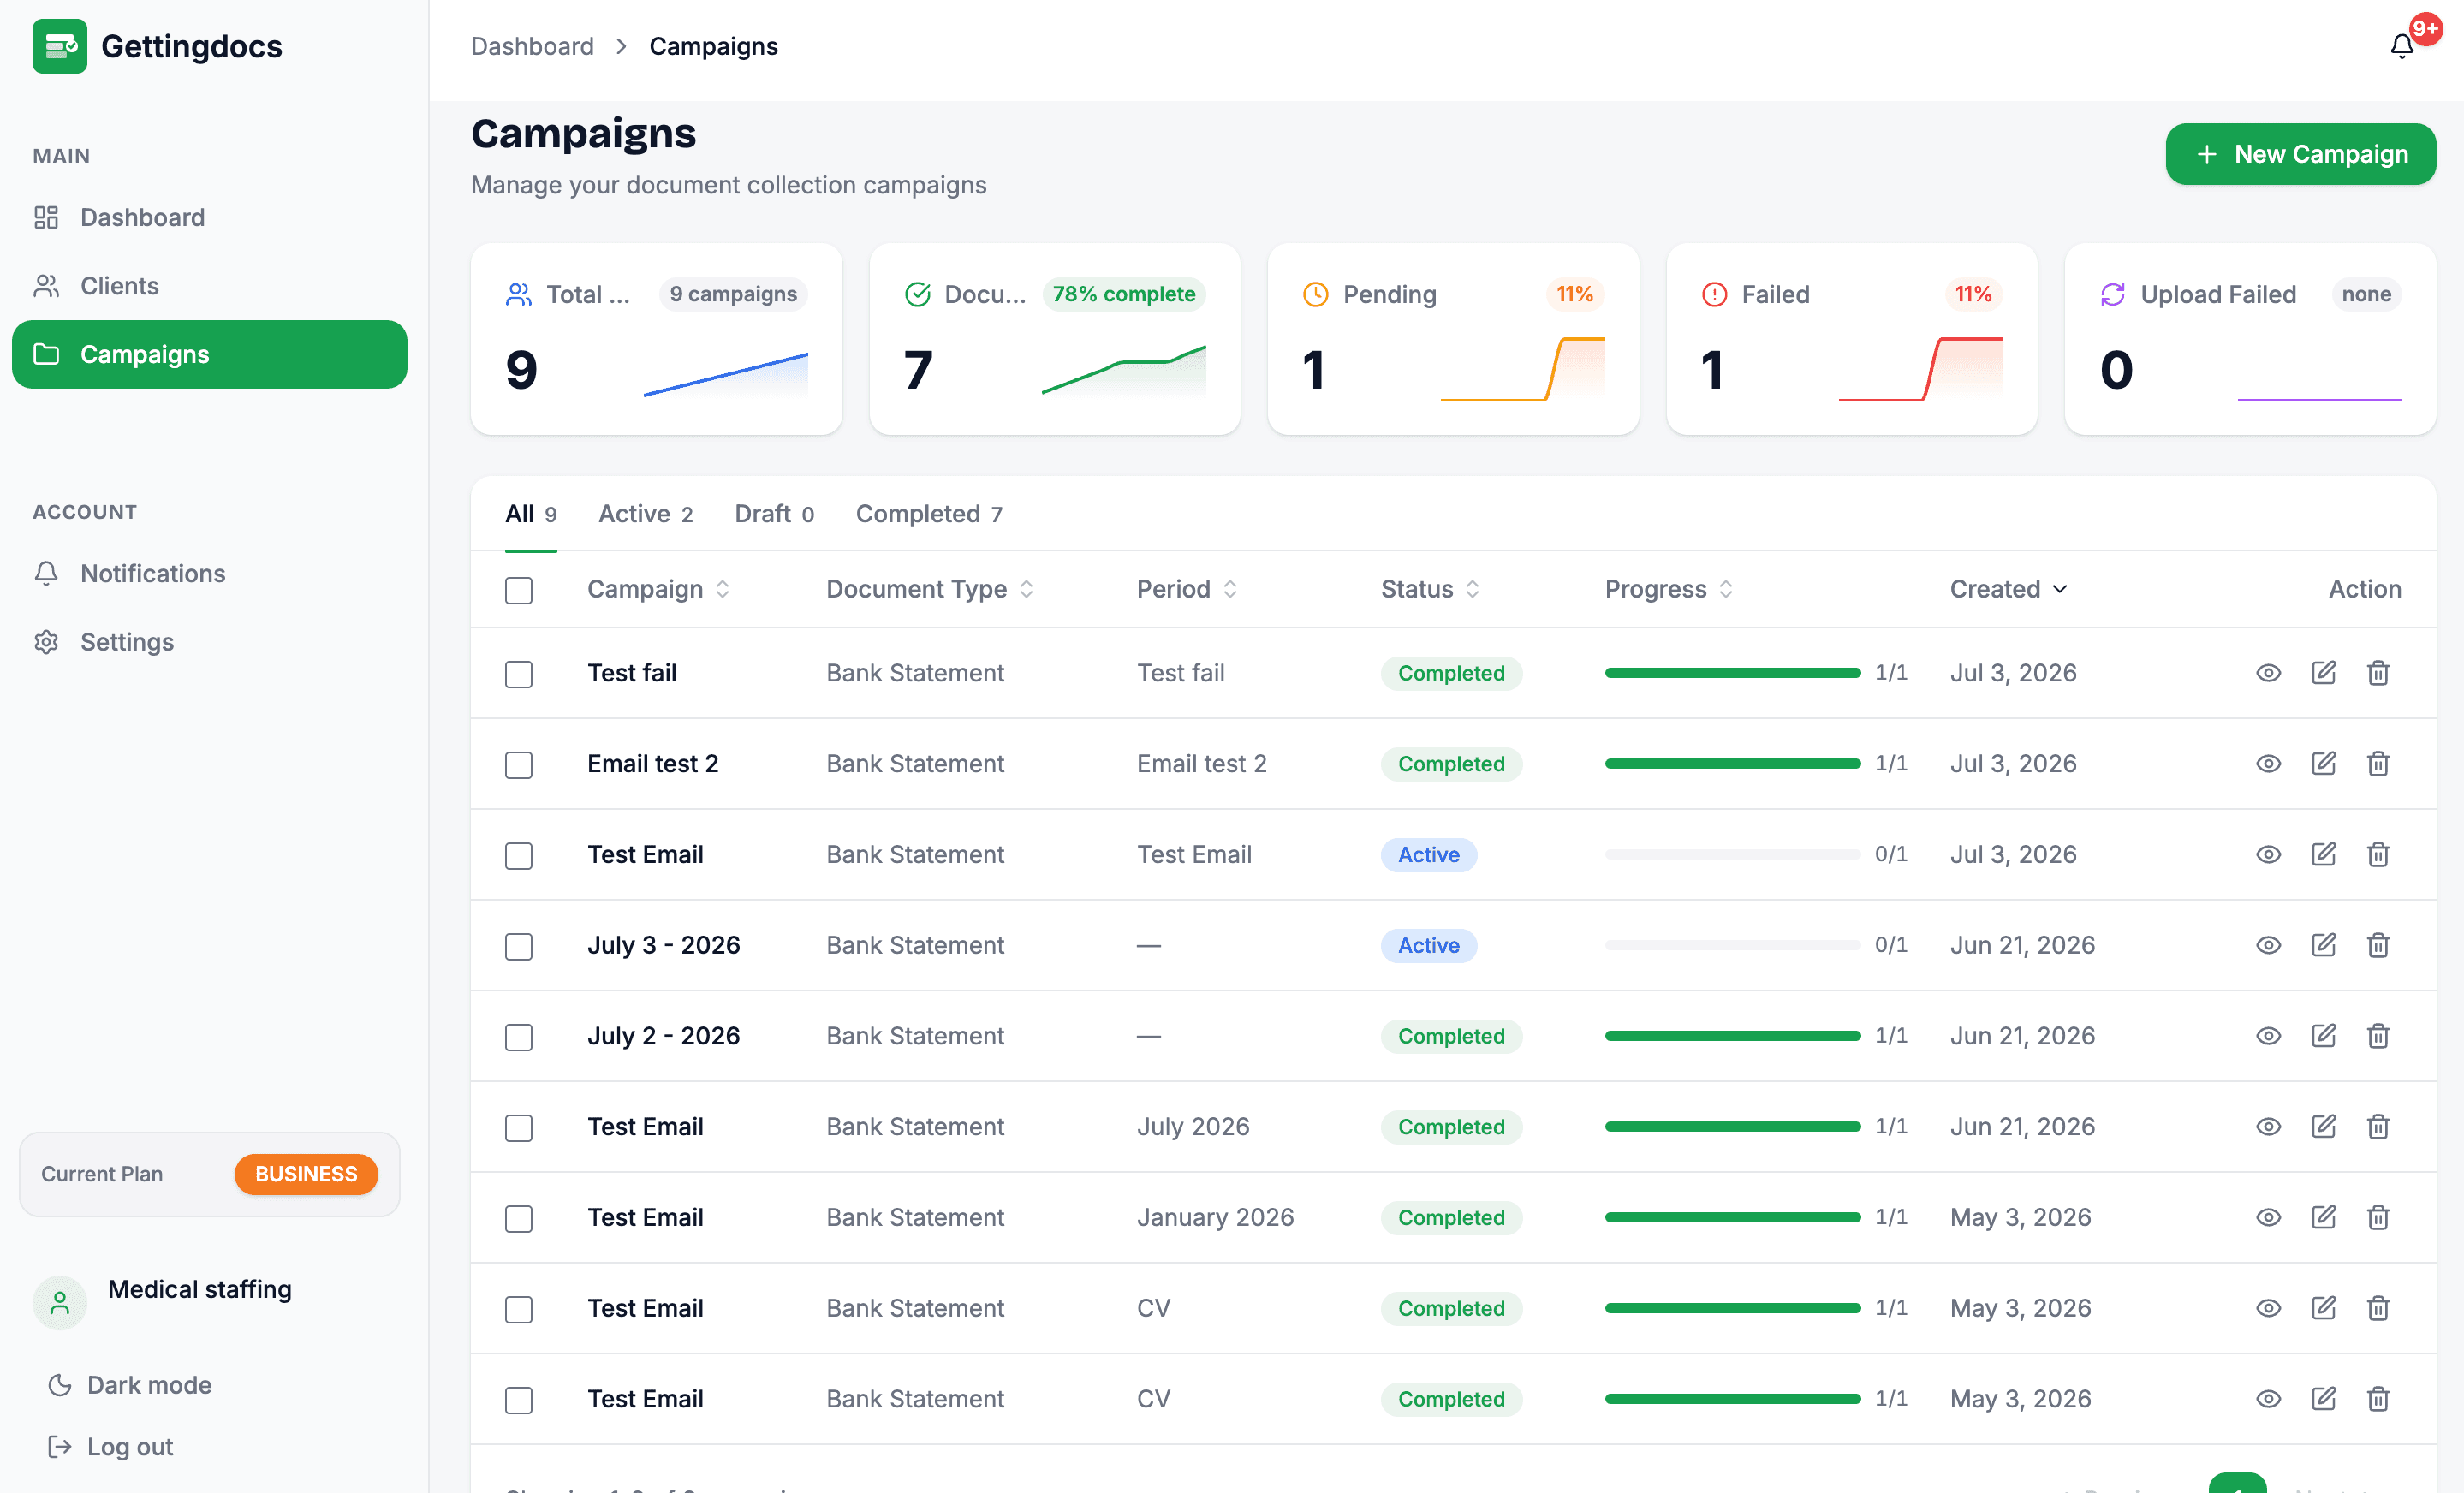
Task: Click the Medical staffing account name
Action: pos(200,1289)
